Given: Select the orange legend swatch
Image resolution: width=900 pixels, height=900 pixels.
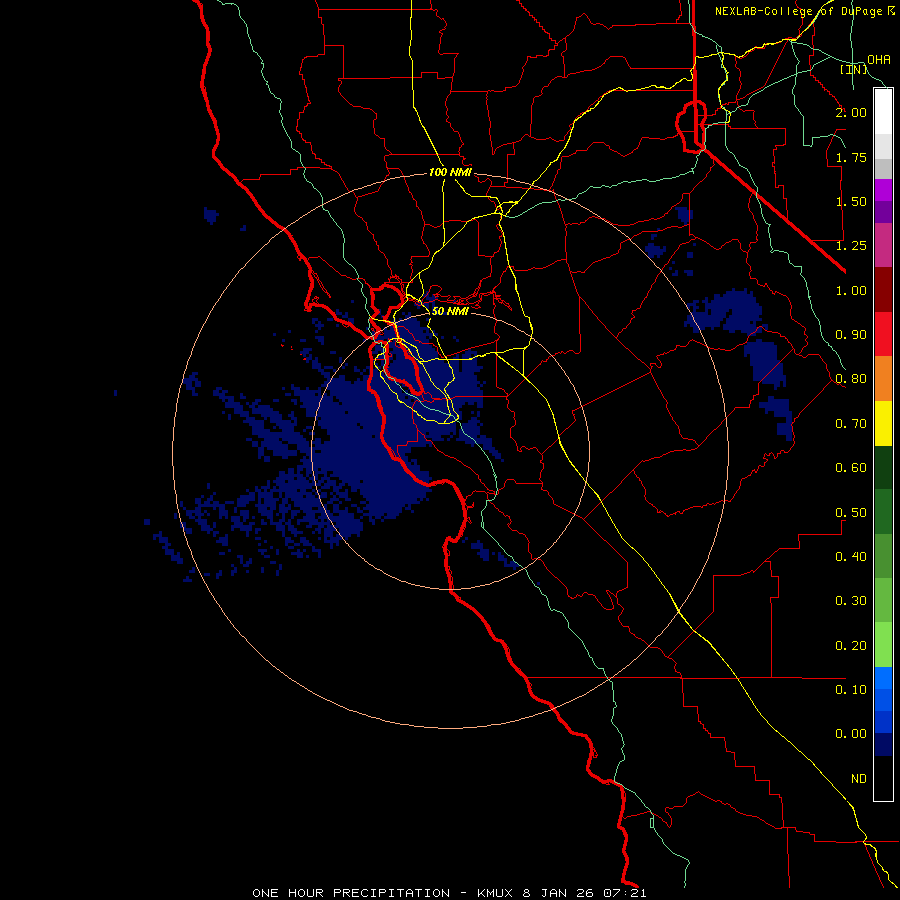Looking at the screenshot, I should 883,379.
